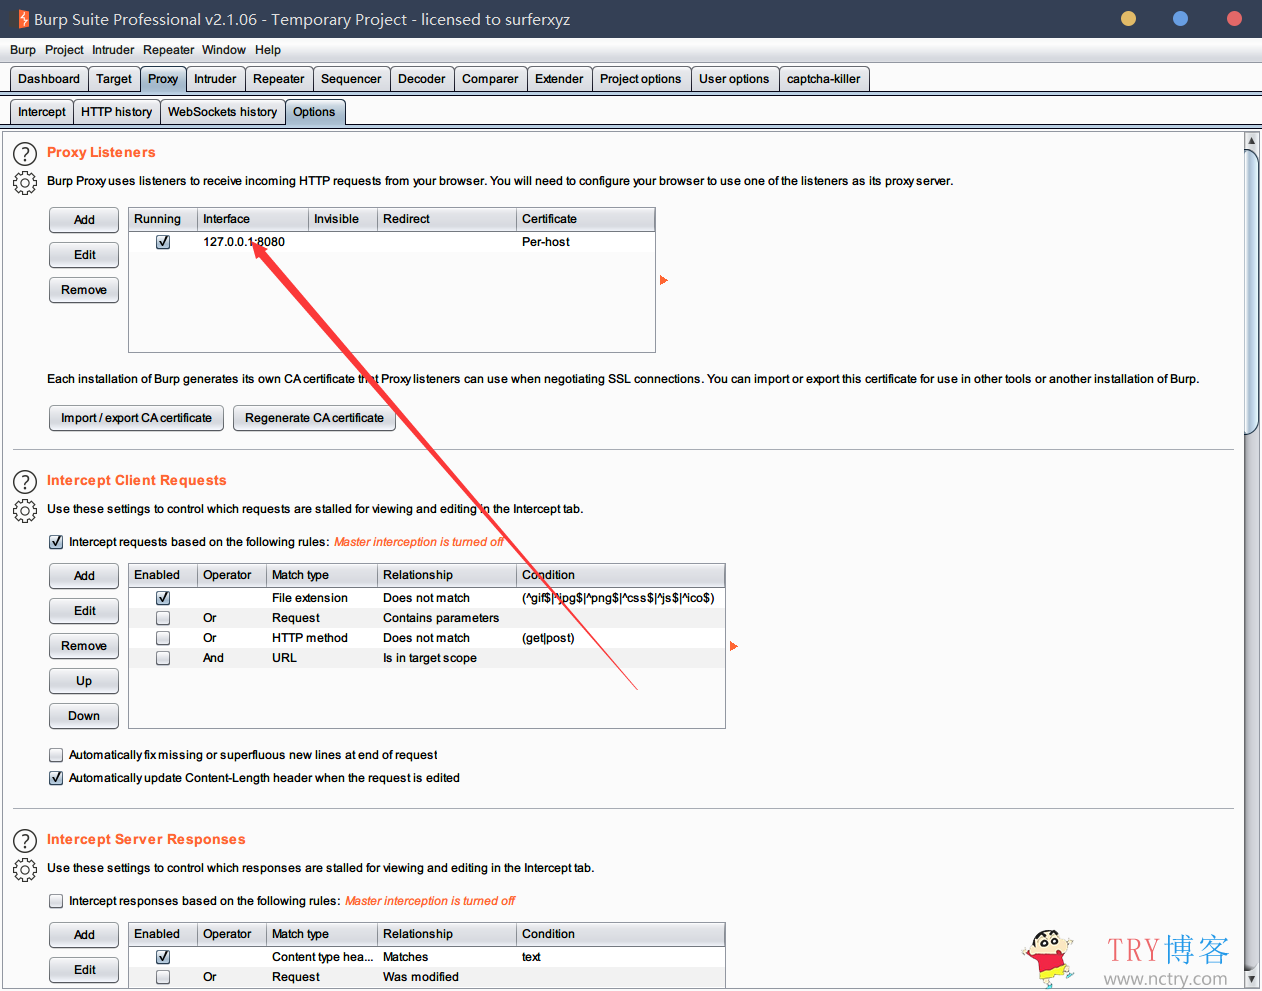Switch to the Intercept sub-tab
The image size is (1262, 991).
click(x=42, y=112)
